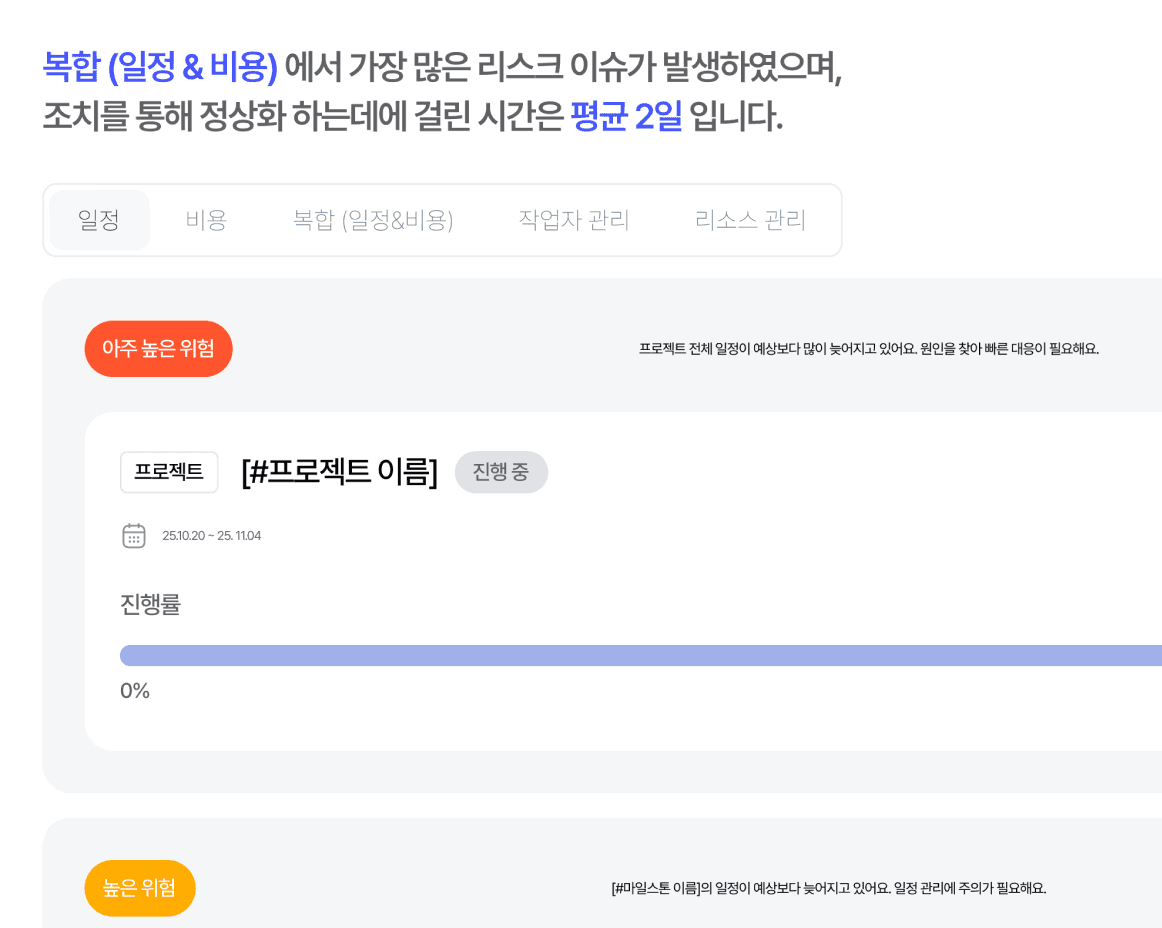Click the blue 복합 (일정 & 비용) headline text
The height and width of the screenshot is (928, 1162).
coord(160,67)
